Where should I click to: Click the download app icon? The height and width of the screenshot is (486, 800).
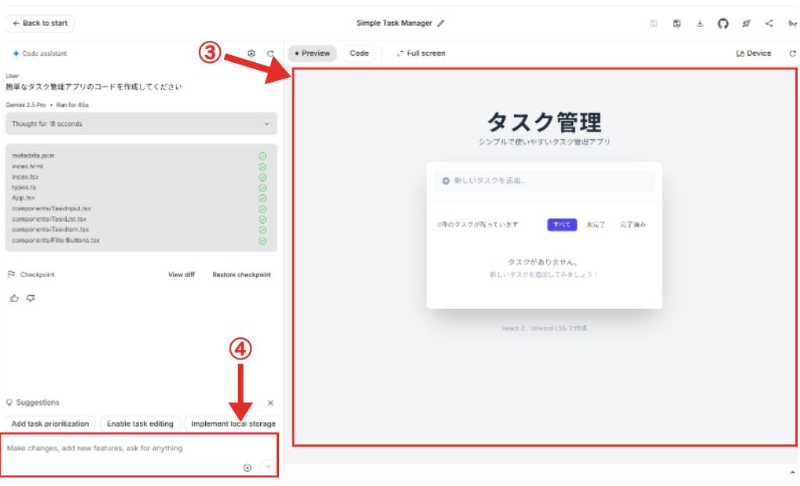tap(700, 23)
